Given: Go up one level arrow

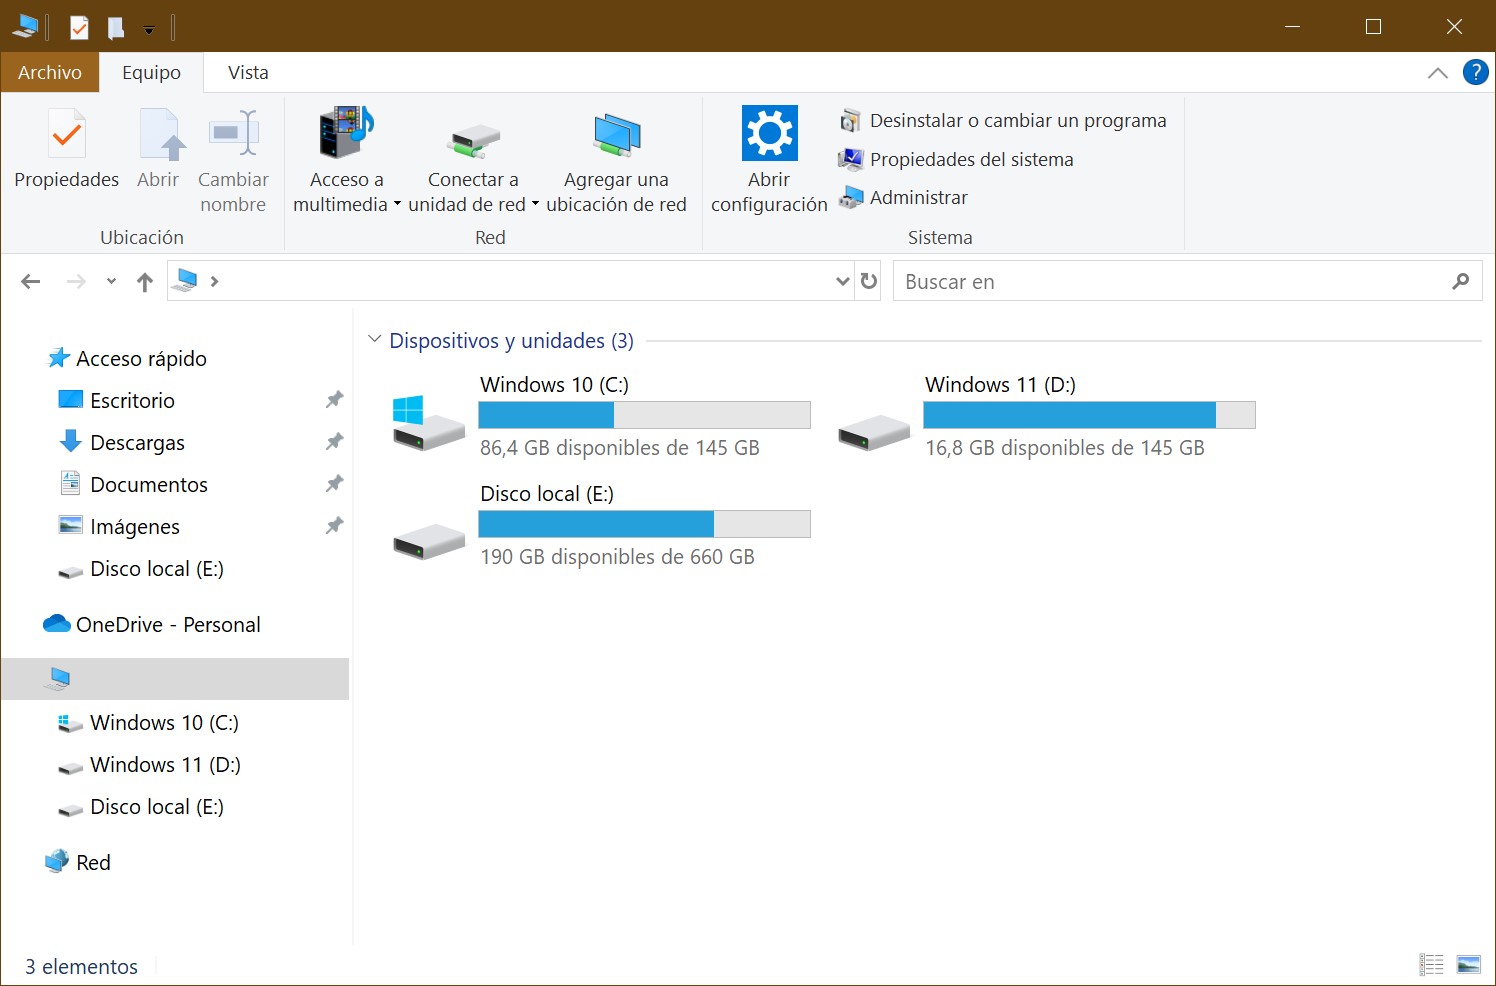Looking at the screenshot, I should [145, 282].
